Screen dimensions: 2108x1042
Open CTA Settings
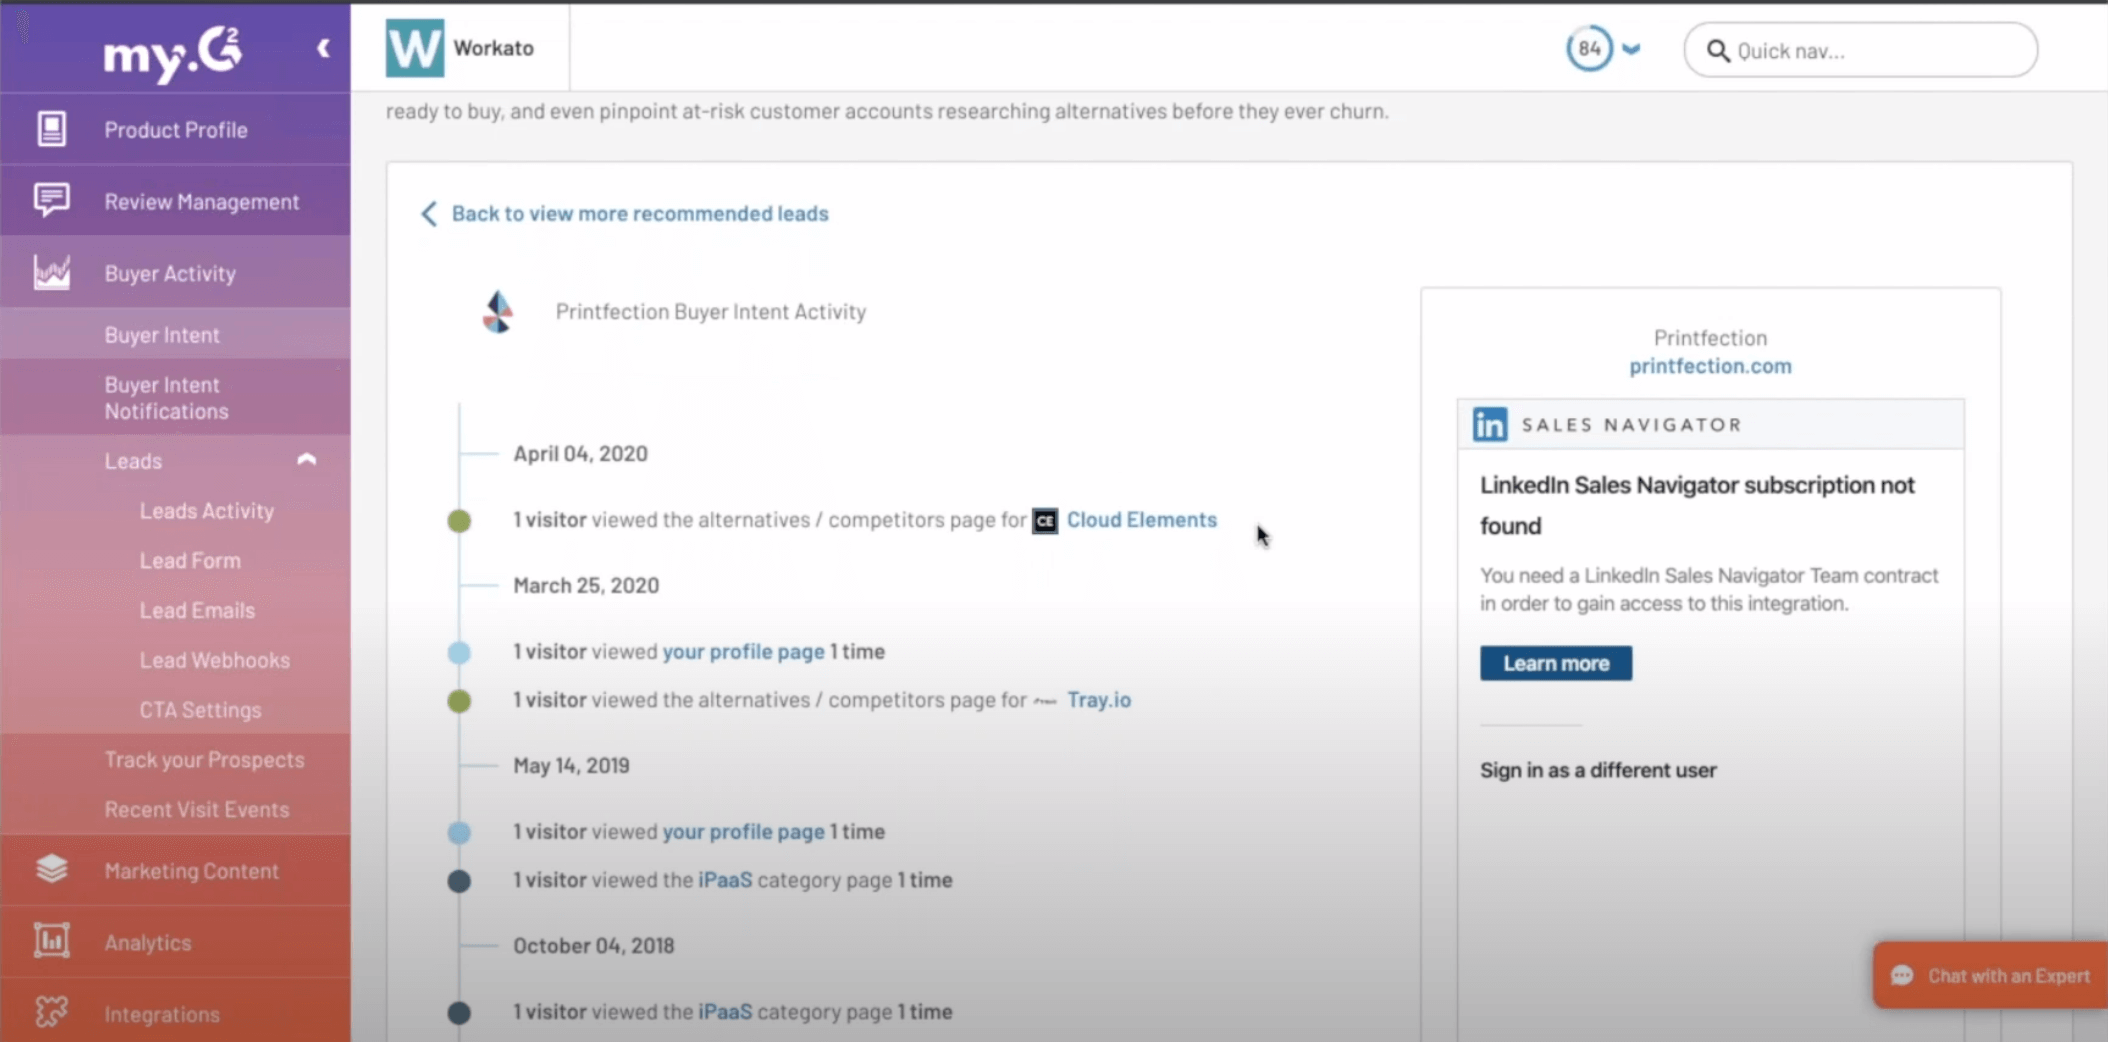coord(200,710)
